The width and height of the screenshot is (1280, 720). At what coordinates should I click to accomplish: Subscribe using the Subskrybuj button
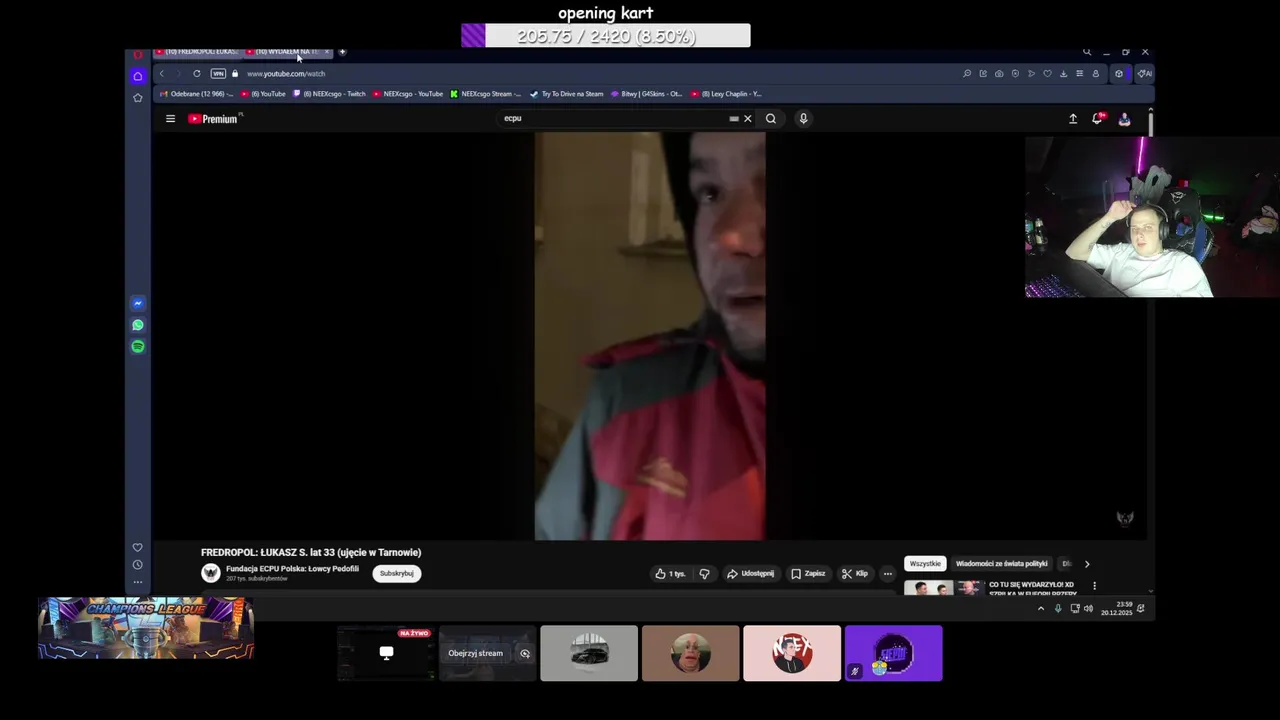[397, 574]
